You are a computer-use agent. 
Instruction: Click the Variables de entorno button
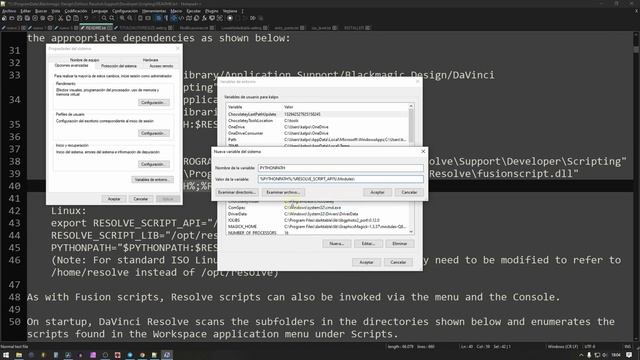pyautogui.click(x=152, y=180)
